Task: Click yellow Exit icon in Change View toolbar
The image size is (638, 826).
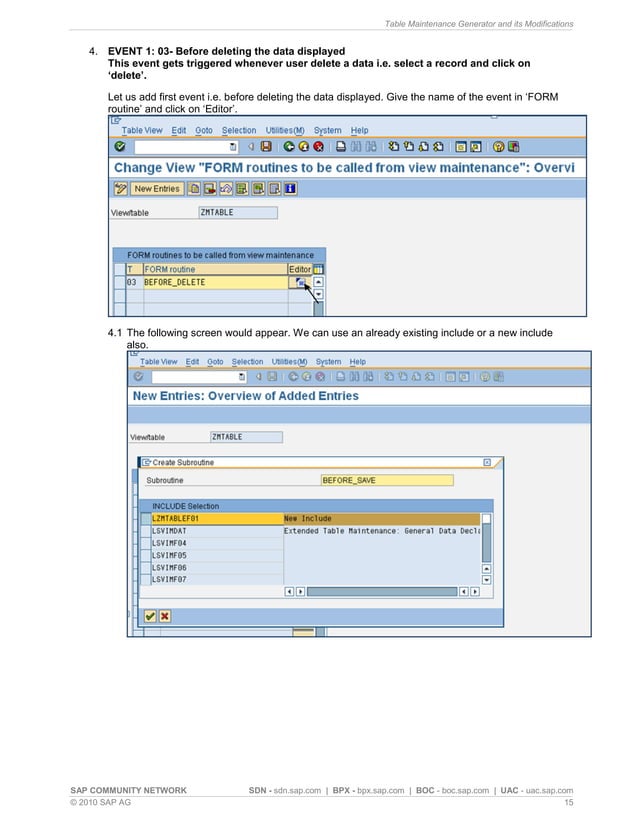Action: pos(303,146)
